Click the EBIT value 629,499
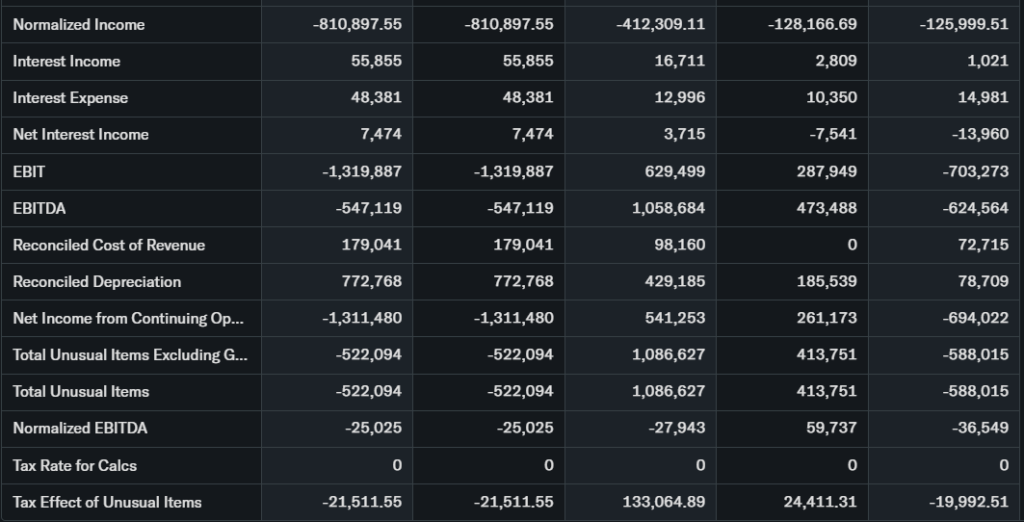The width and height of the screenshot is (1024, 522). pos(676,171)
